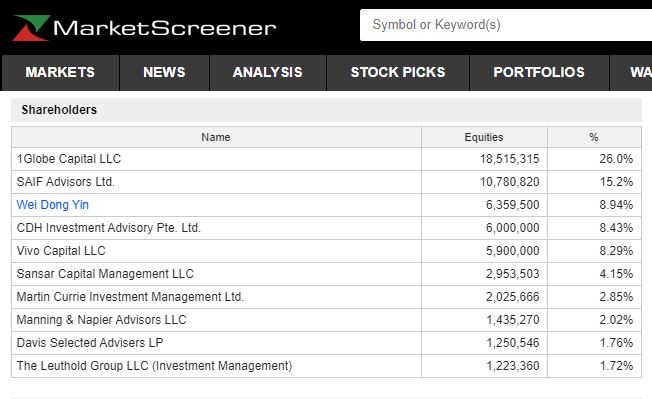Click the % column header
This screenshot has width=652, height=399.
click(594, 137)
